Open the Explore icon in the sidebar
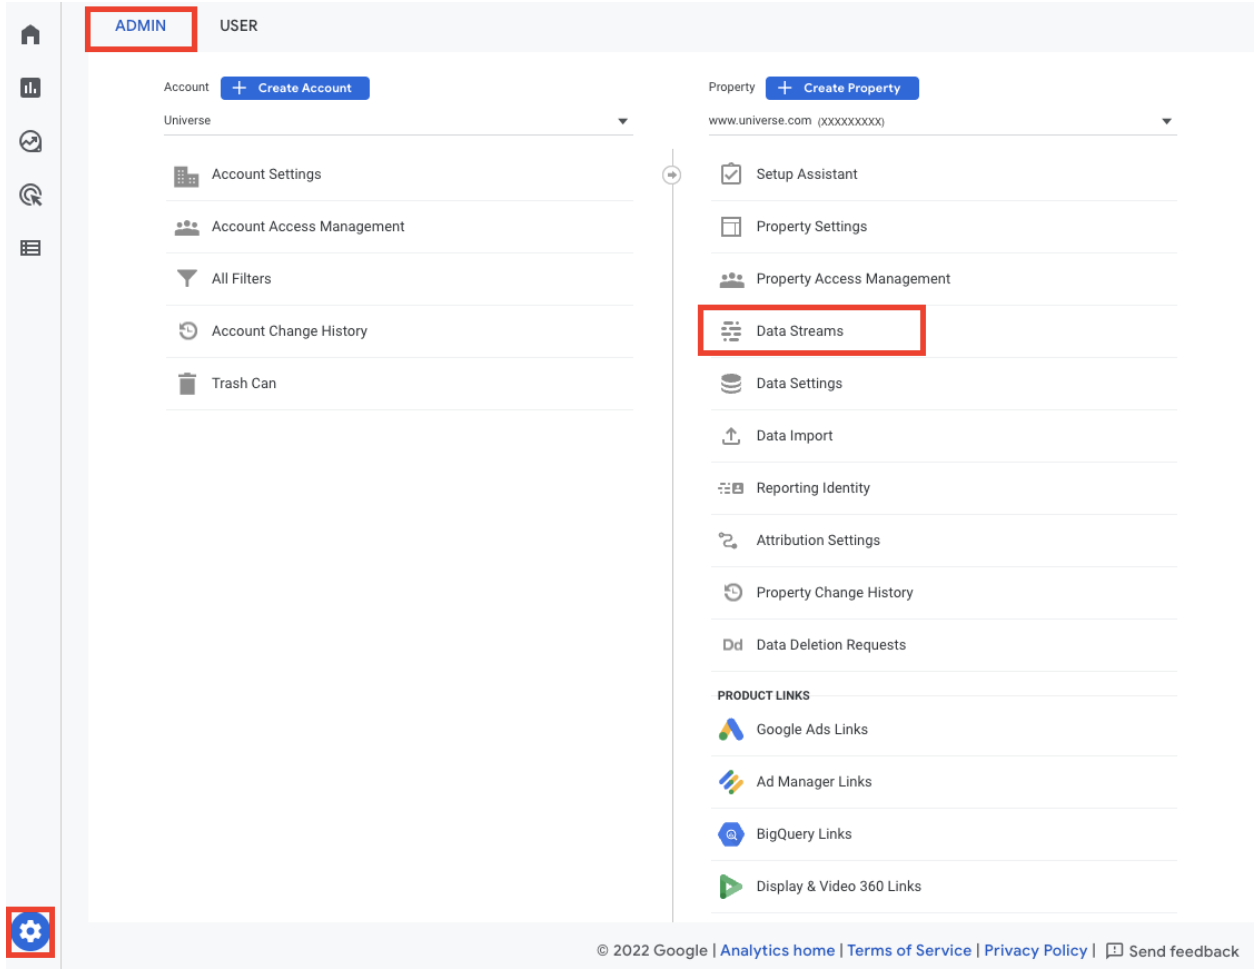The height and width of the screenshot is (970, 1258). pyautogui.click(x=31, y=142)
